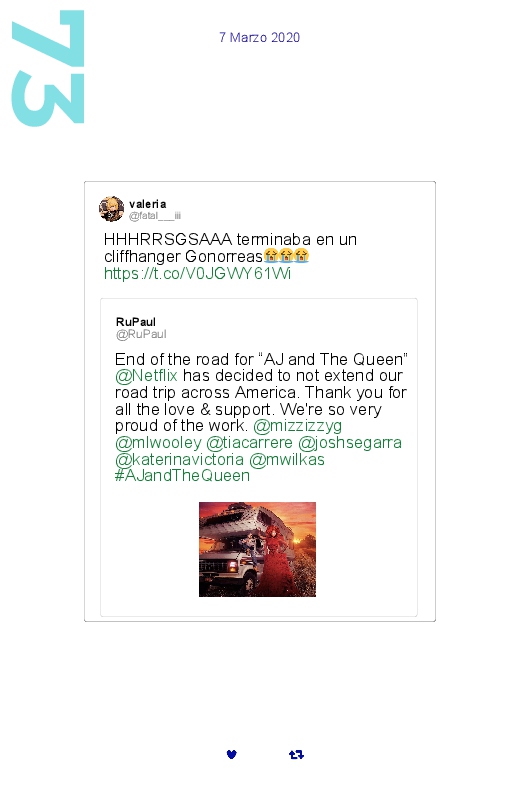Image resolution: width=520 pixels, height=803 pixels.
Task: Click the @RuPaul handle
Action: 141,334
